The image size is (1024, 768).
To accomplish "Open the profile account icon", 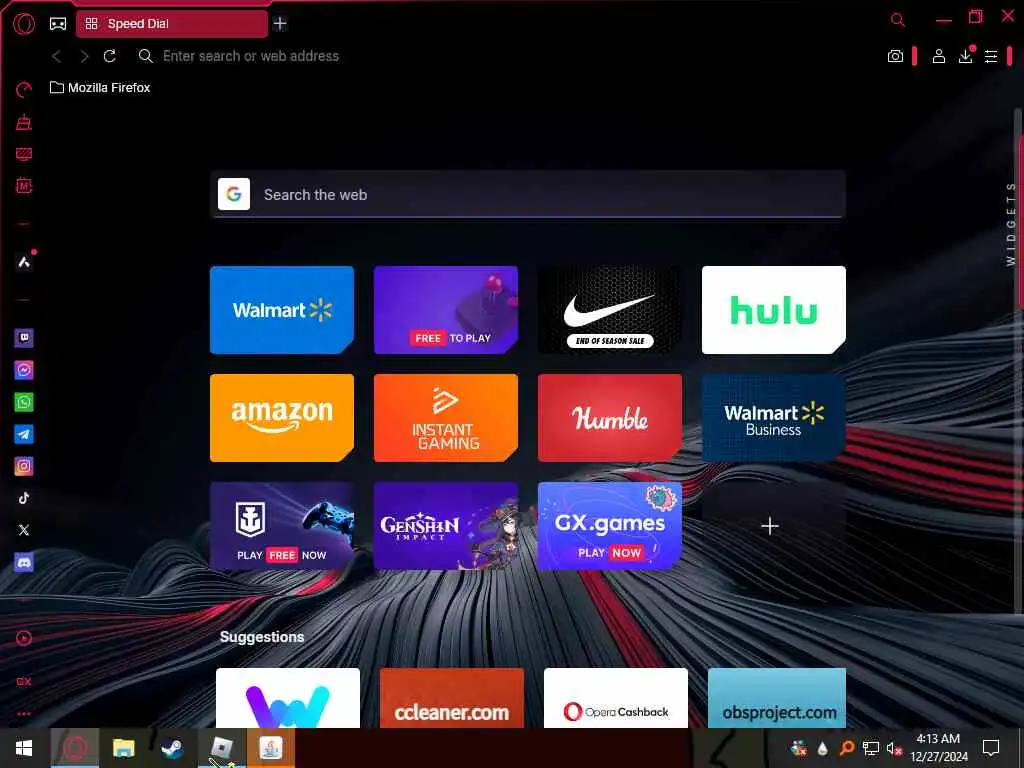I will point(938,56).
